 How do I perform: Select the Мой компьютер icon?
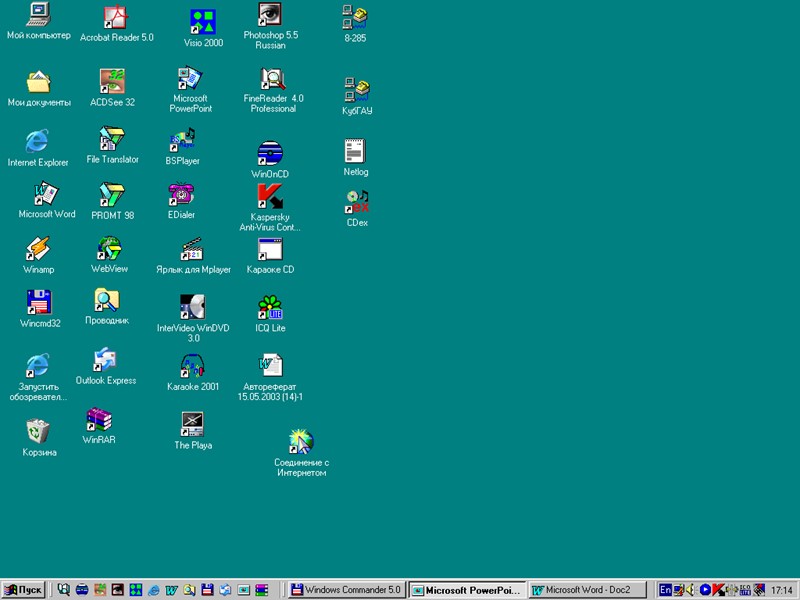tap(39, 15)
